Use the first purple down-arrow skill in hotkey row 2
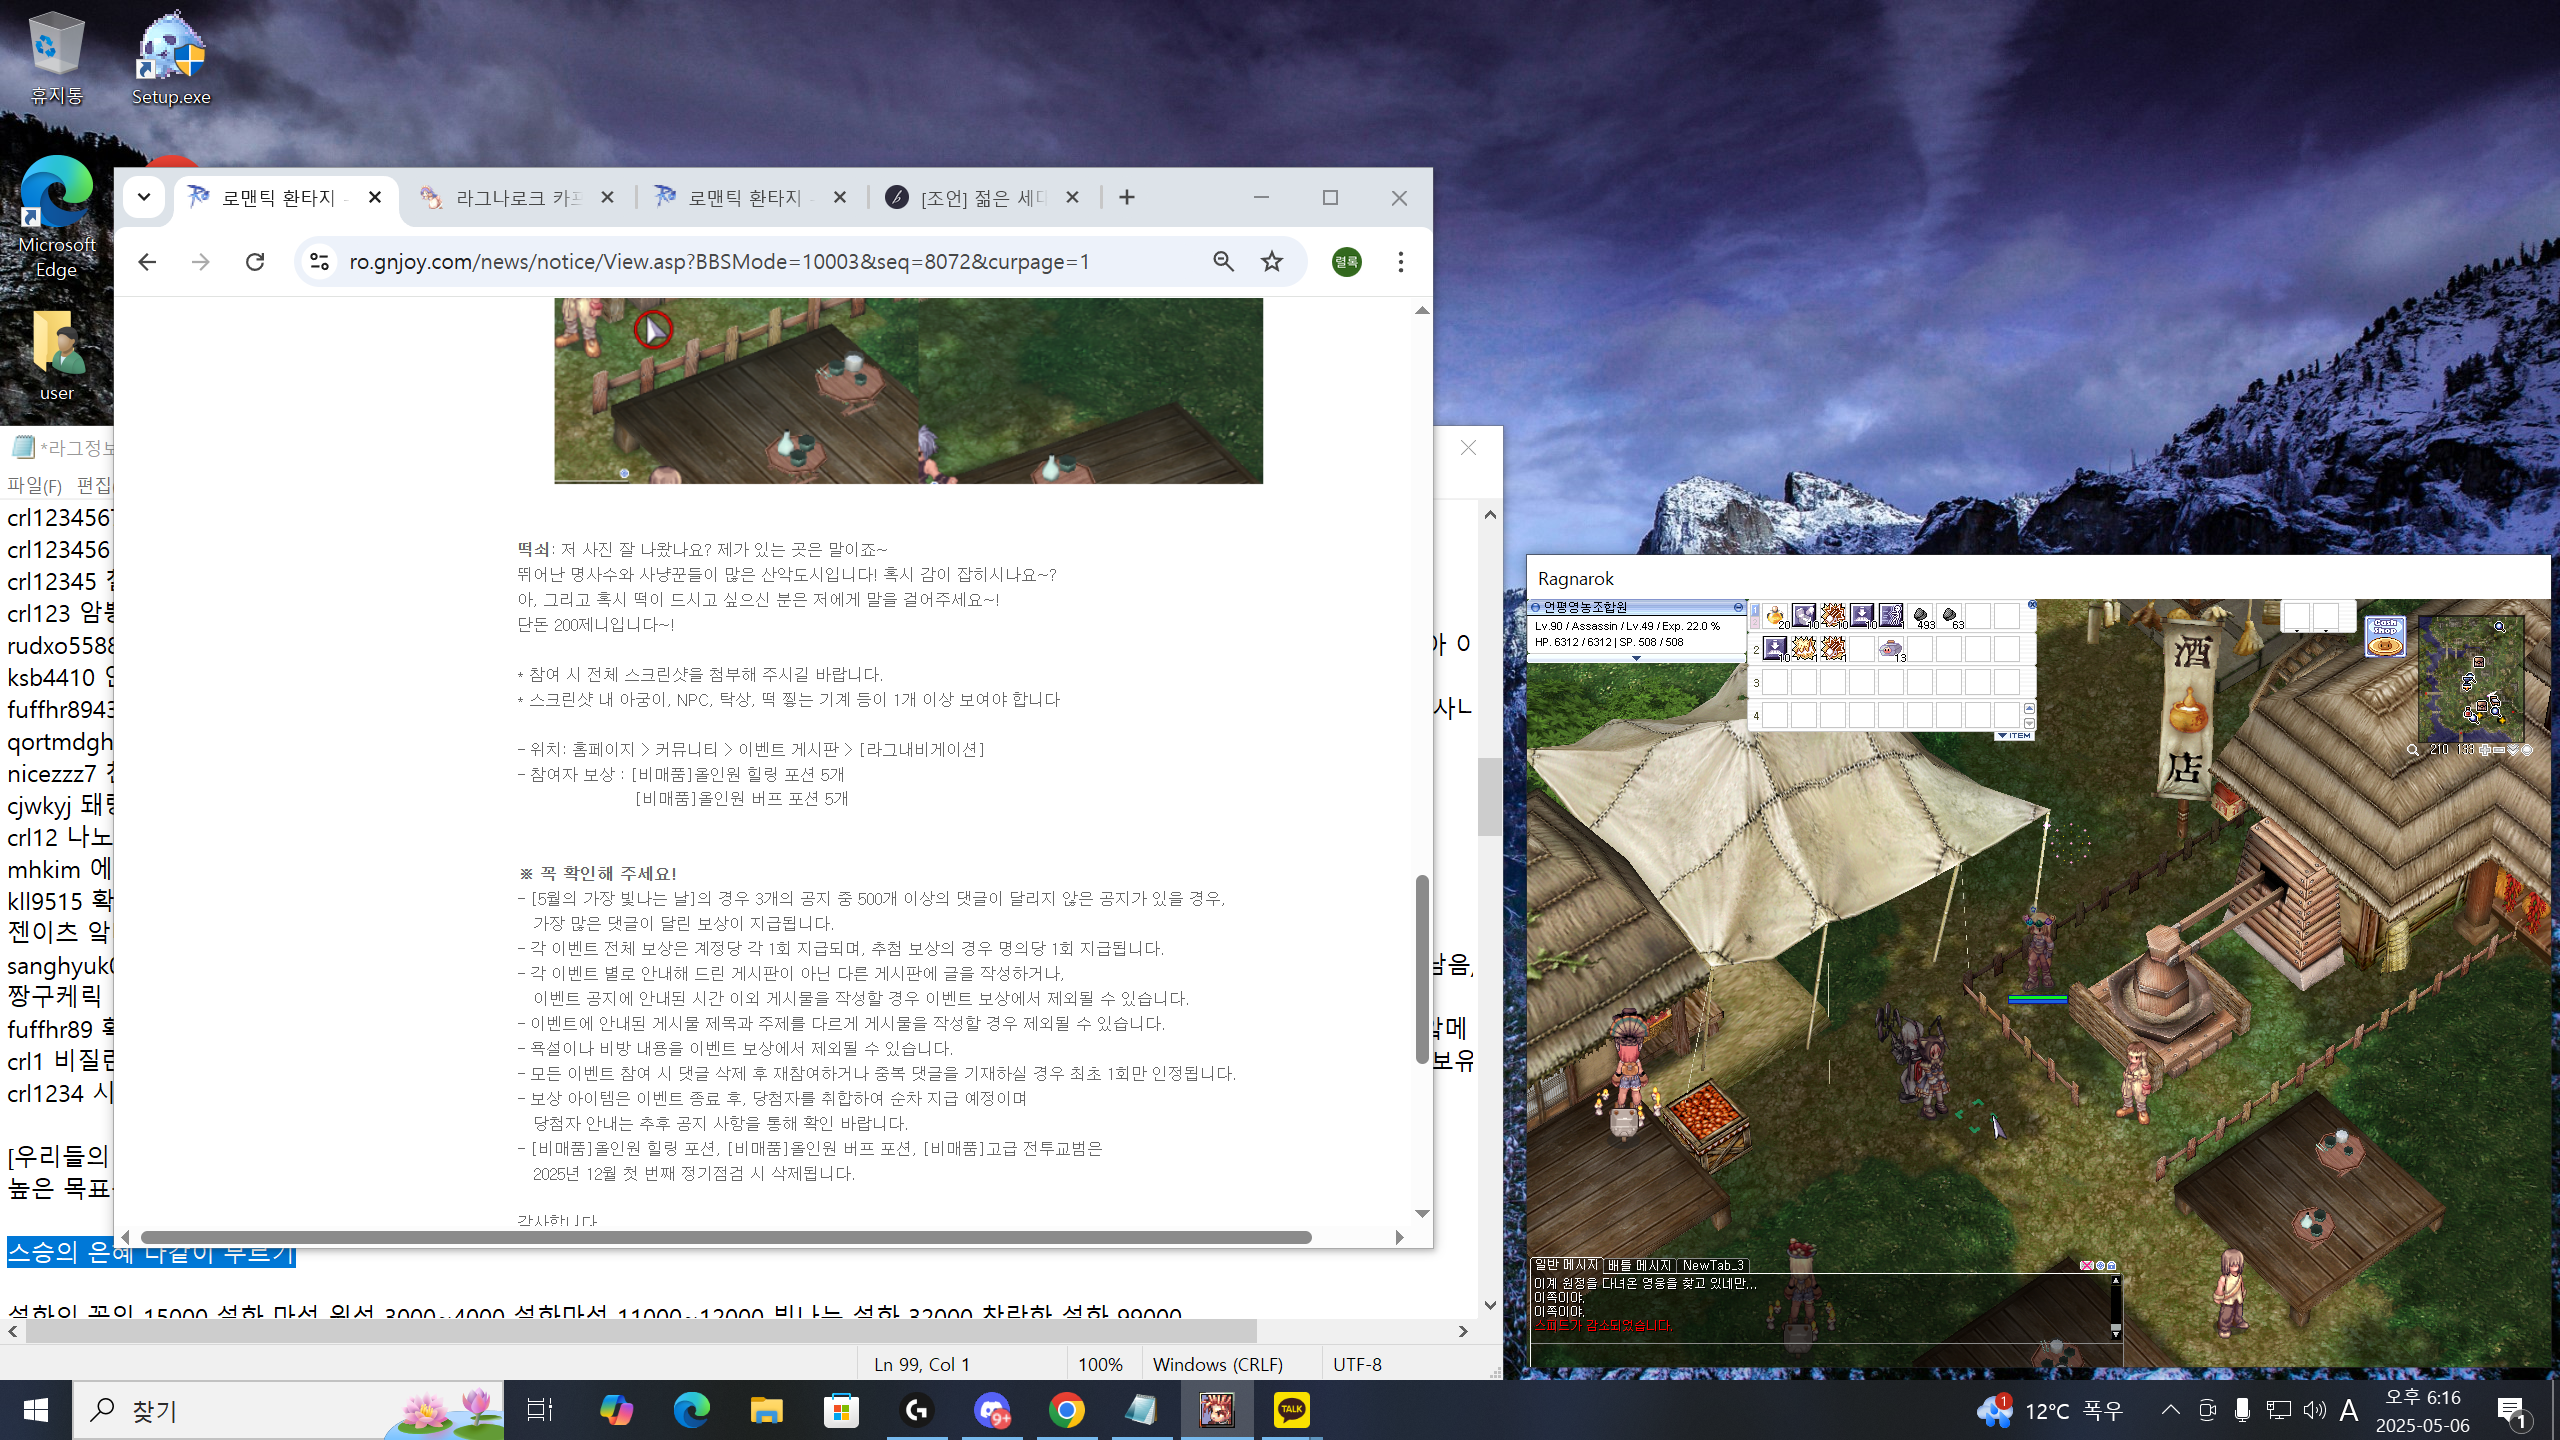The image size is (2560, 1440). click(x=1775, y=649)
